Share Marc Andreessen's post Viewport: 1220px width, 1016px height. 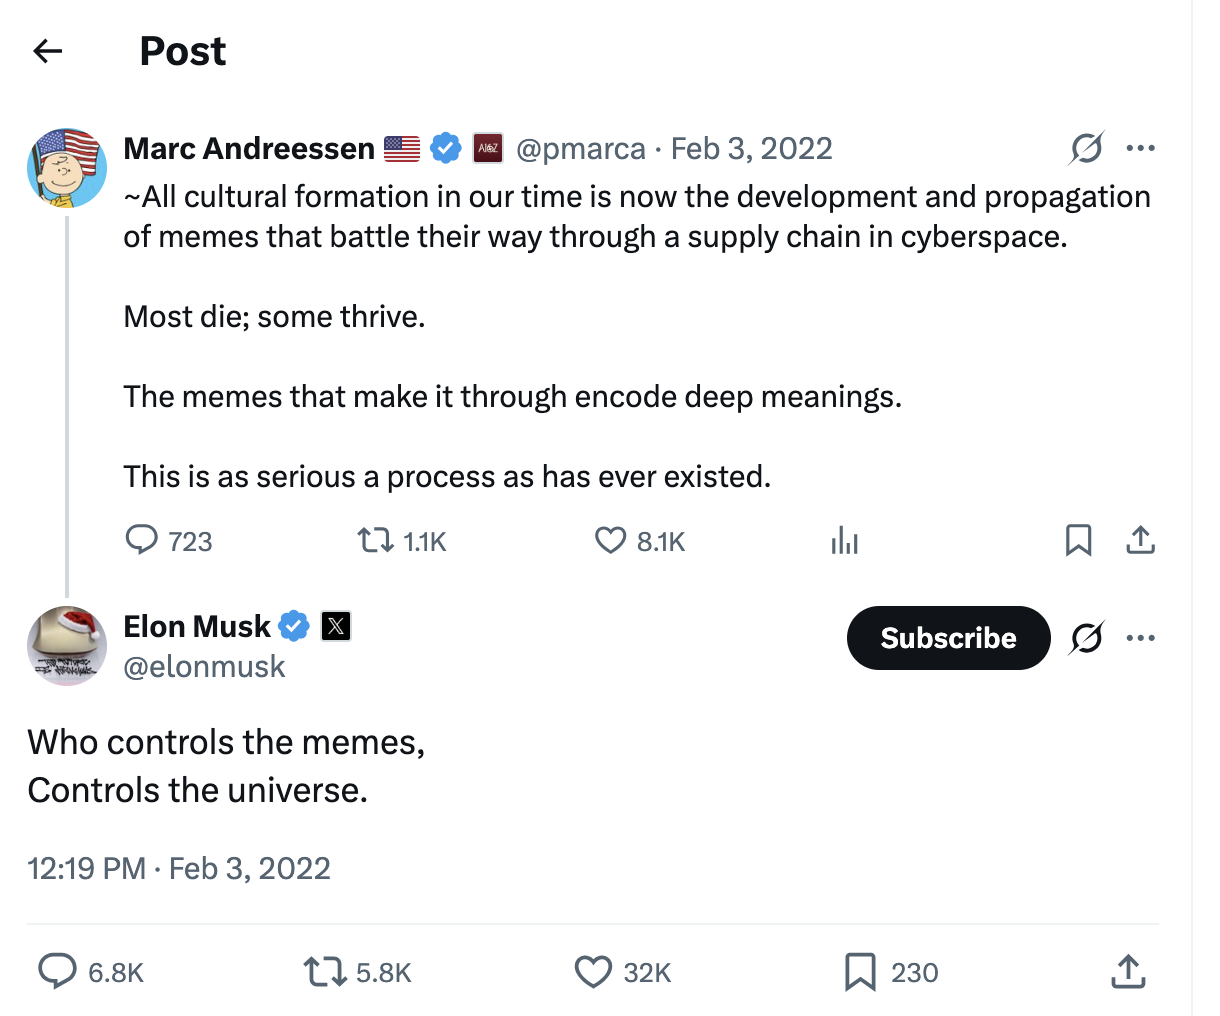[x=1140, y=540]
